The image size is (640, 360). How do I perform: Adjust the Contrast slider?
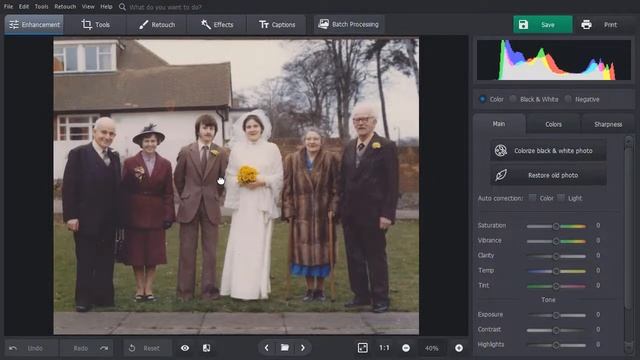[x=556, y=330]
